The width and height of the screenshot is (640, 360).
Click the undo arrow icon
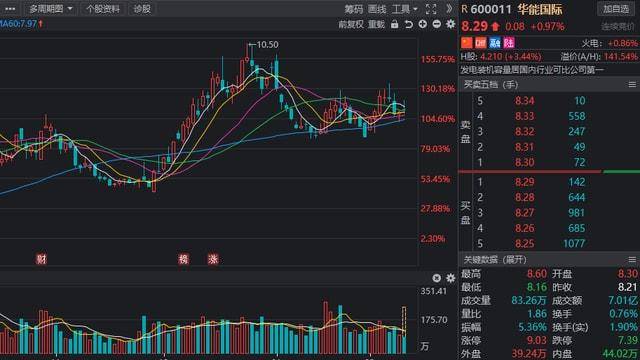click(409, 24)
